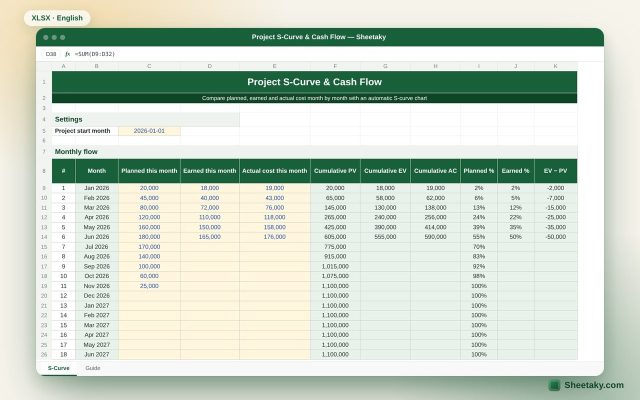Select the 'Jun 2027' month cell
The image size is (640, 400).
tap(97, 354)
